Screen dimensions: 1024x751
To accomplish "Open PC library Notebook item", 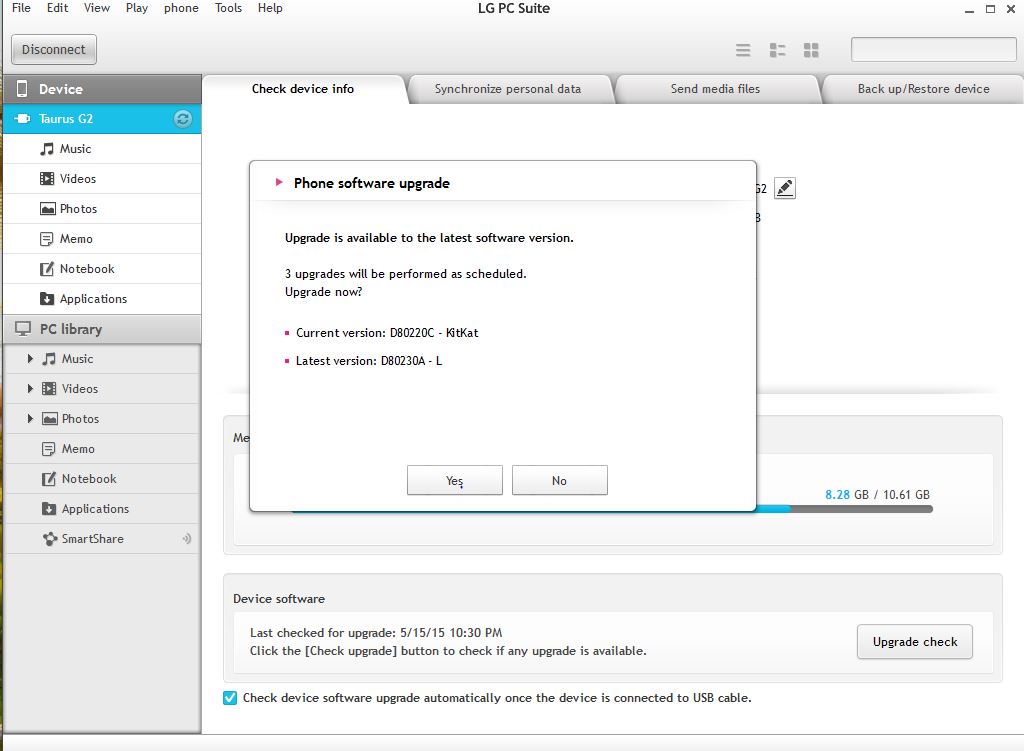I will tap(103, 479).
